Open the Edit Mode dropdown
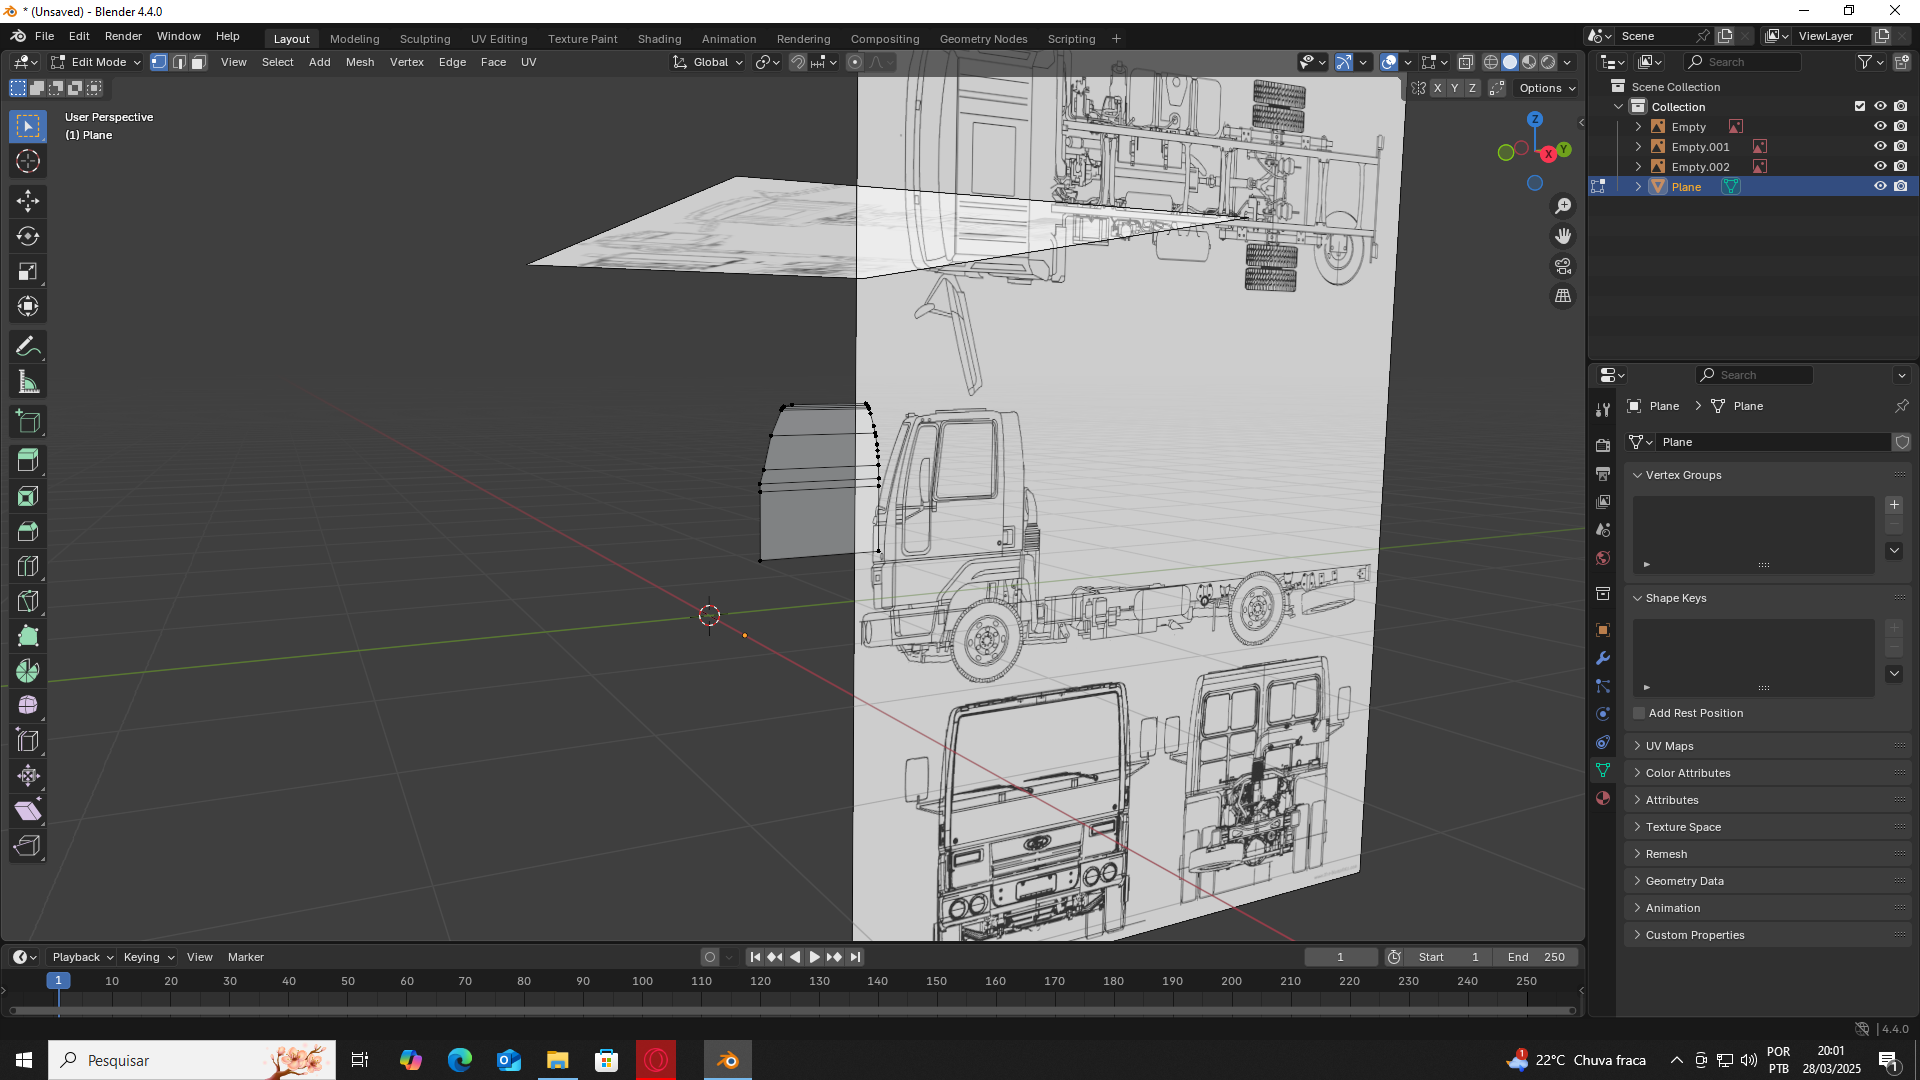1920x1080 pixels. pyautogui.click(x=96, y=62)
